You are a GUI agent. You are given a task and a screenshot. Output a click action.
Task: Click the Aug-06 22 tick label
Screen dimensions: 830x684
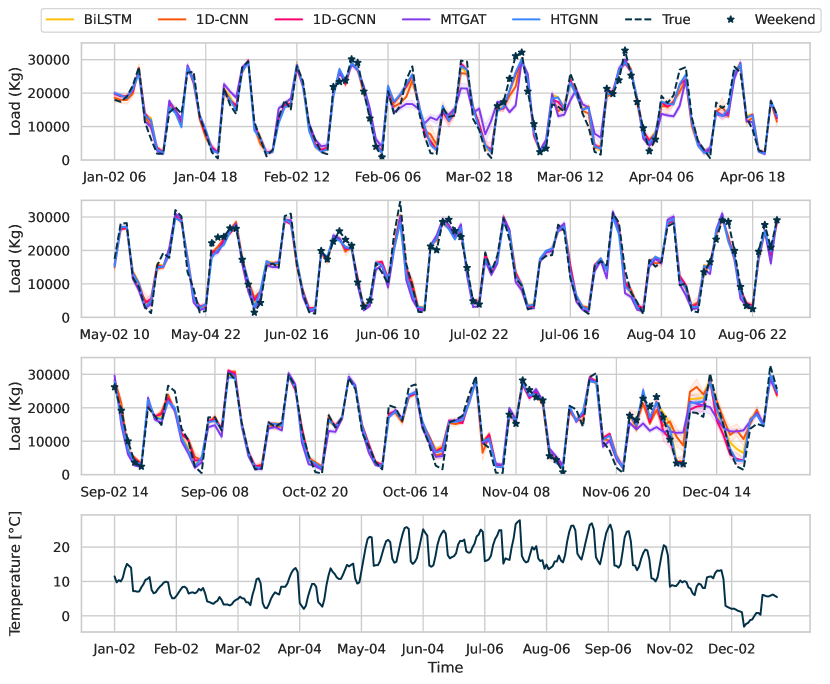[x=750, y=335]
